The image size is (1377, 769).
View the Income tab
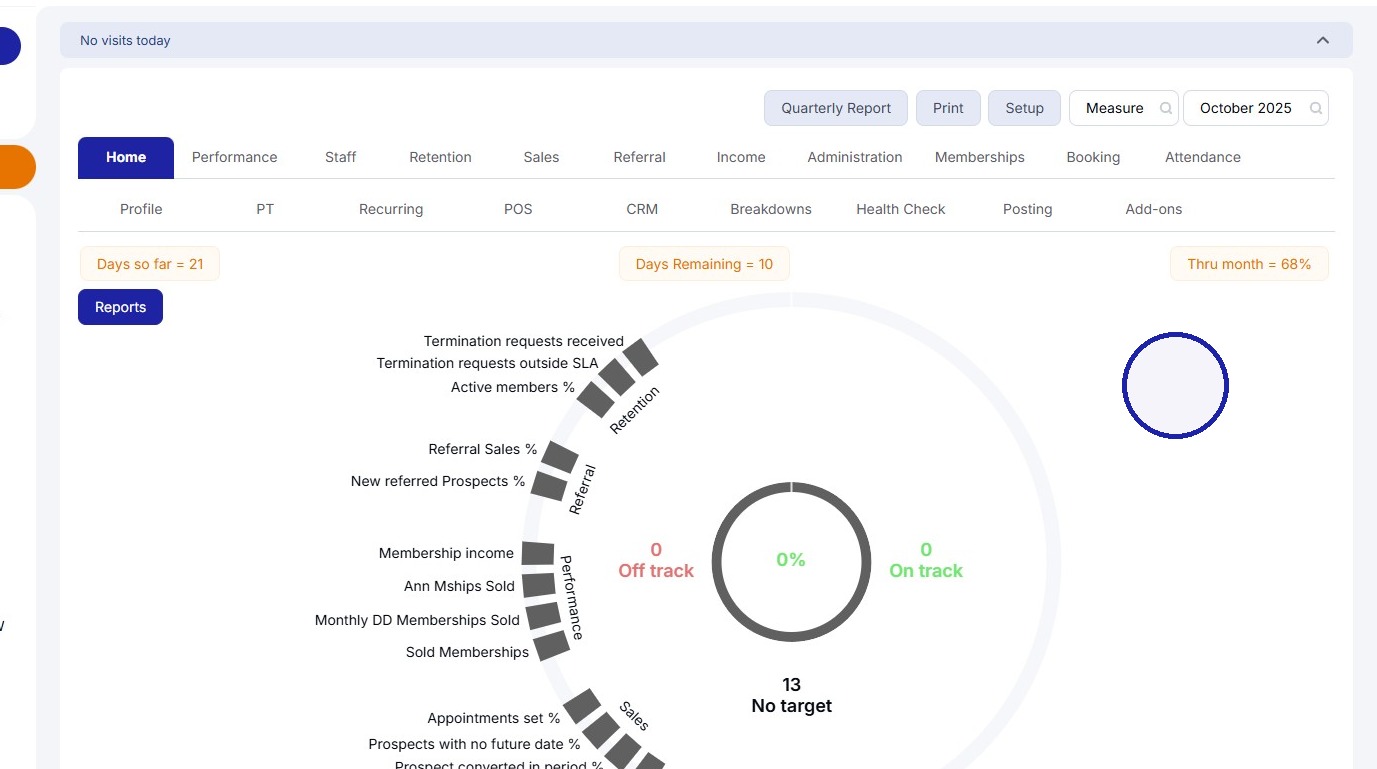(741, 157)
